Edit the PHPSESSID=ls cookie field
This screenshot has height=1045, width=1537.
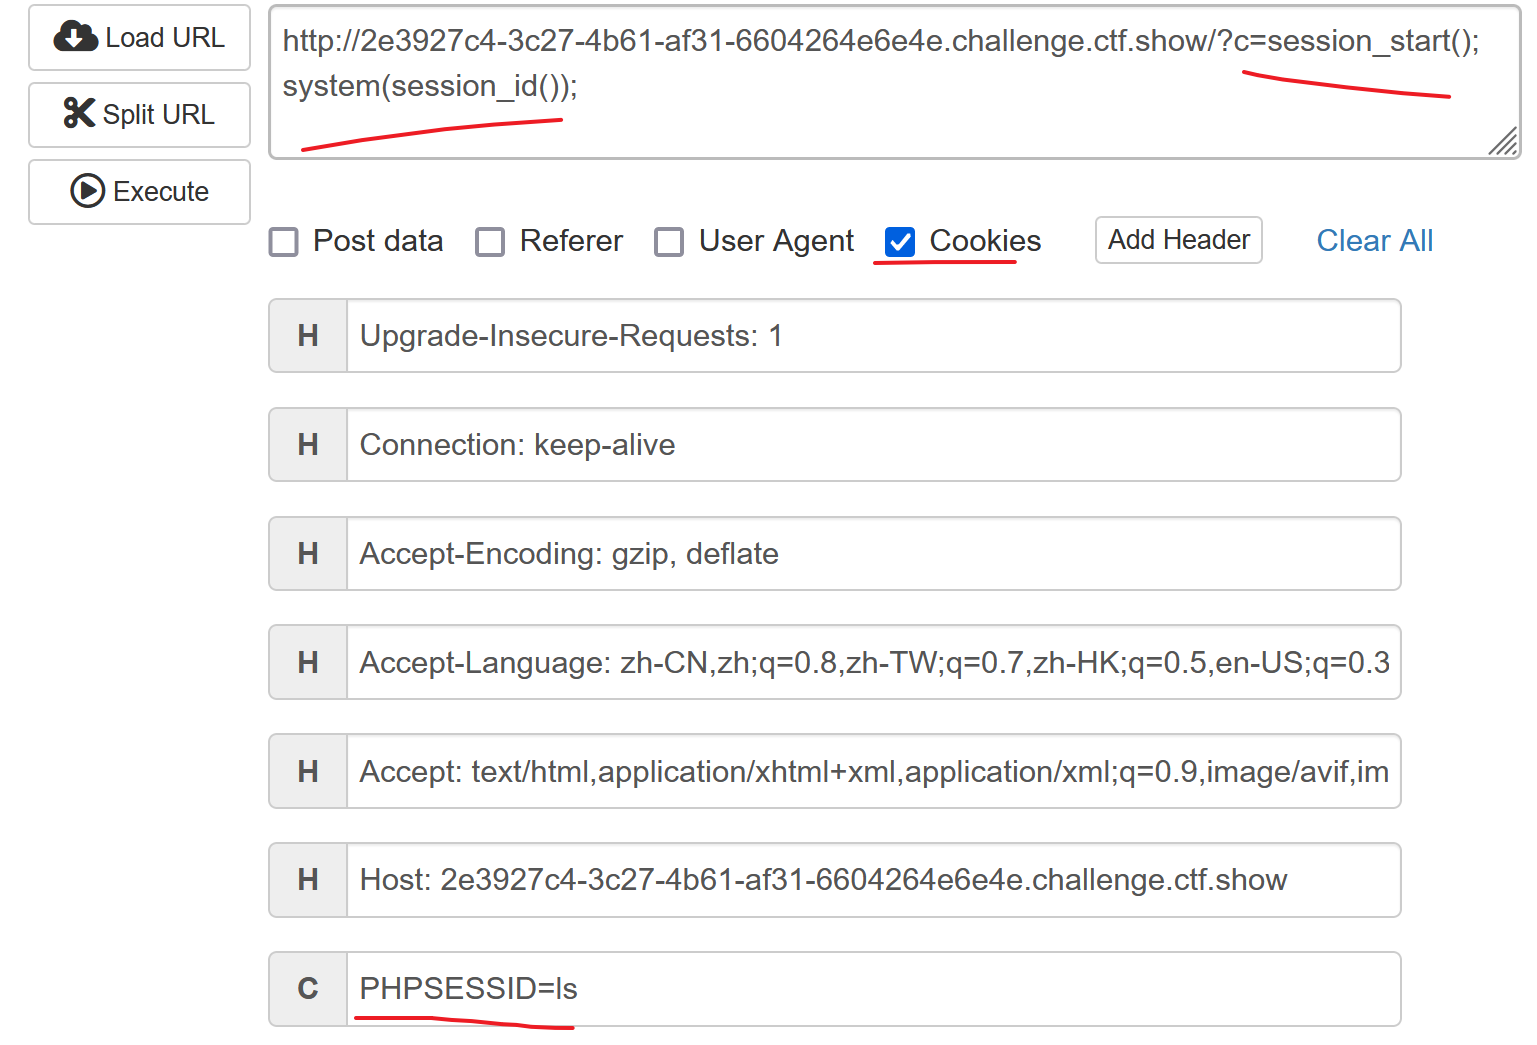click(x=873, y=989)
